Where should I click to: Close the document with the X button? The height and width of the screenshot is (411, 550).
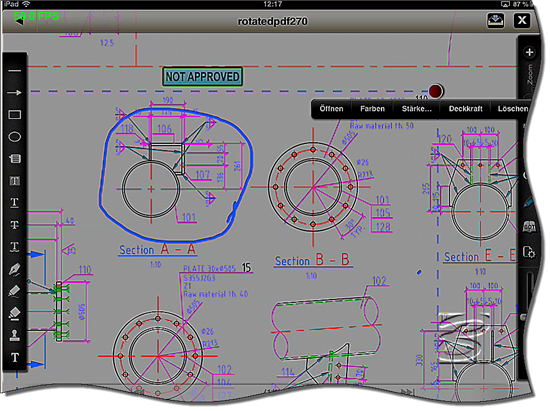point(522,20)
